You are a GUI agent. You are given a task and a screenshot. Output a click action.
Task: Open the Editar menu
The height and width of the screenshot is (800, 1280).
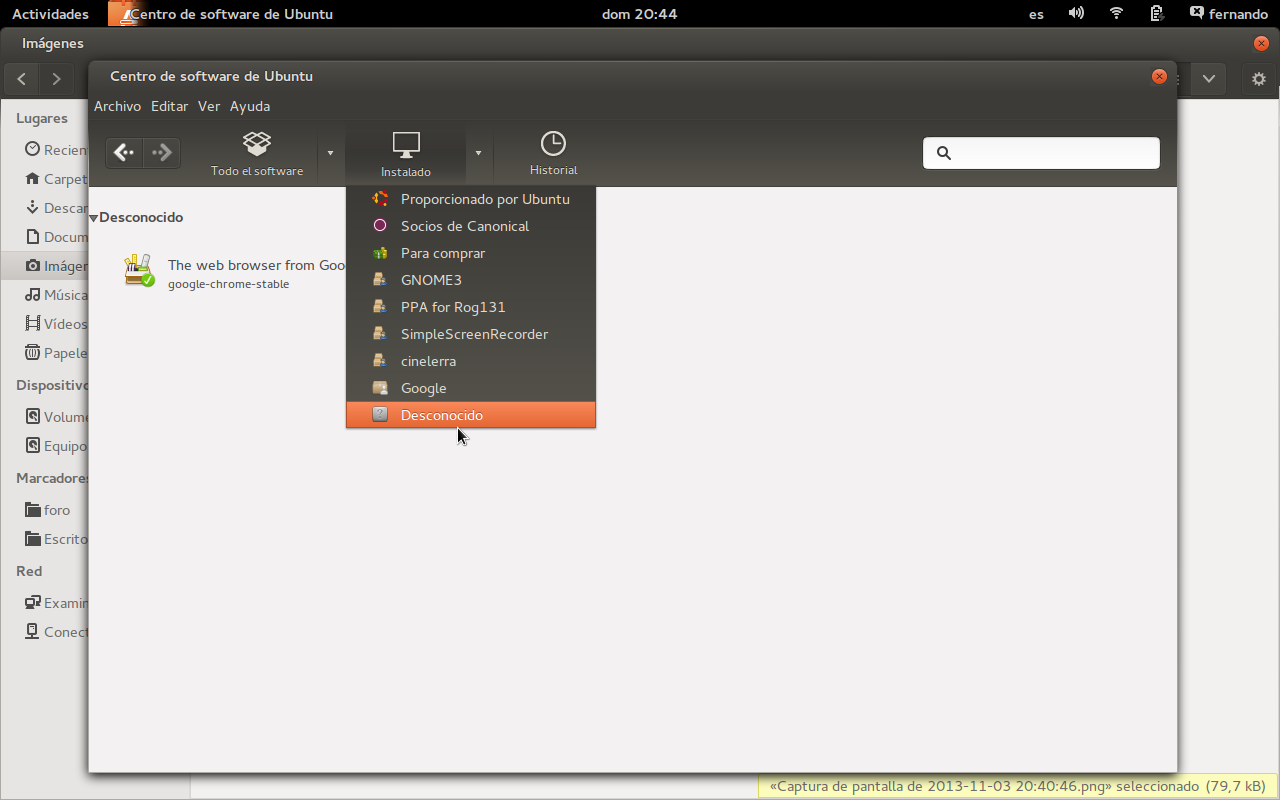pyautogui.click(x=169, y=106)
